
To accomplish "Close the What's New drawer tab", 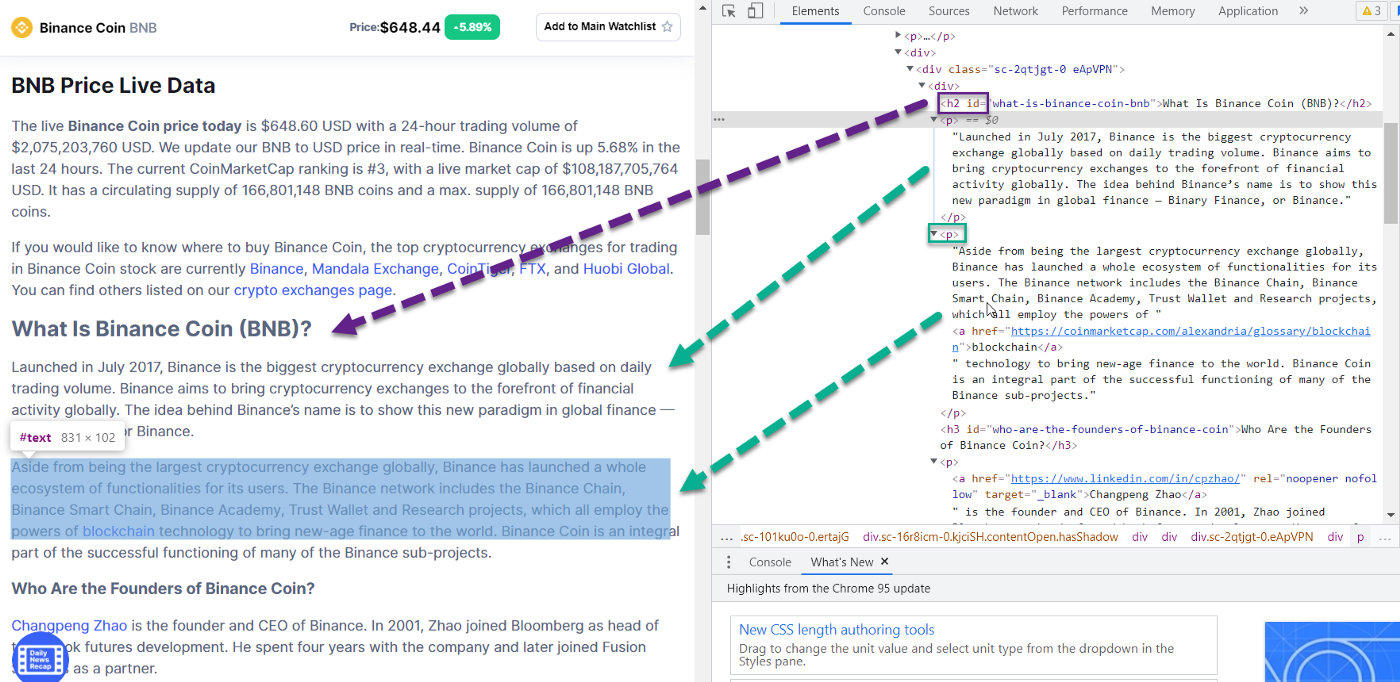I will (x=884, y=562).
